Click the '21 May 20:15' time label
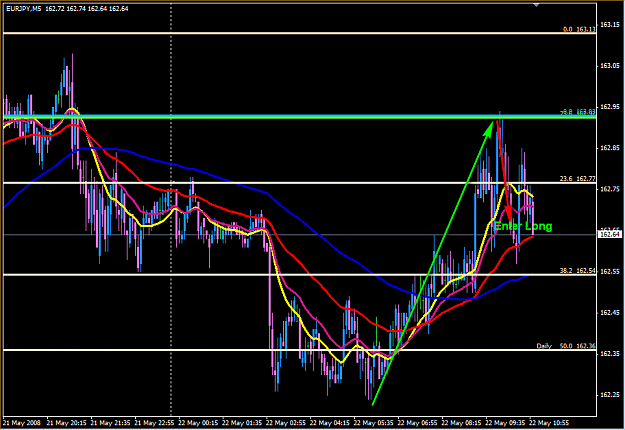Viewport: 625px width, 430px height. click(66, 422)
